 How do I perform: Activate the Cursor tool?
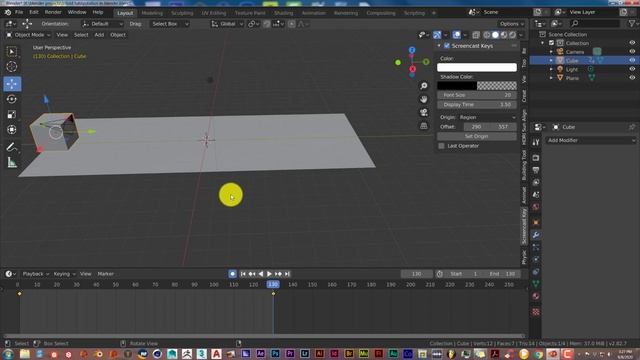point(12,67)
